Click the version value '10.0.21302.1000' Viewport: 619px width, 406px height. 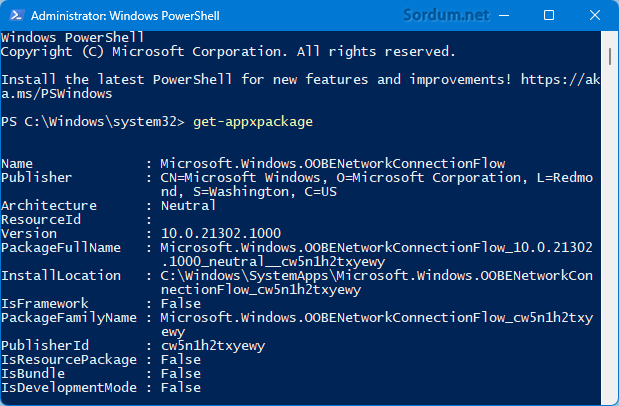tap(221, 233)
